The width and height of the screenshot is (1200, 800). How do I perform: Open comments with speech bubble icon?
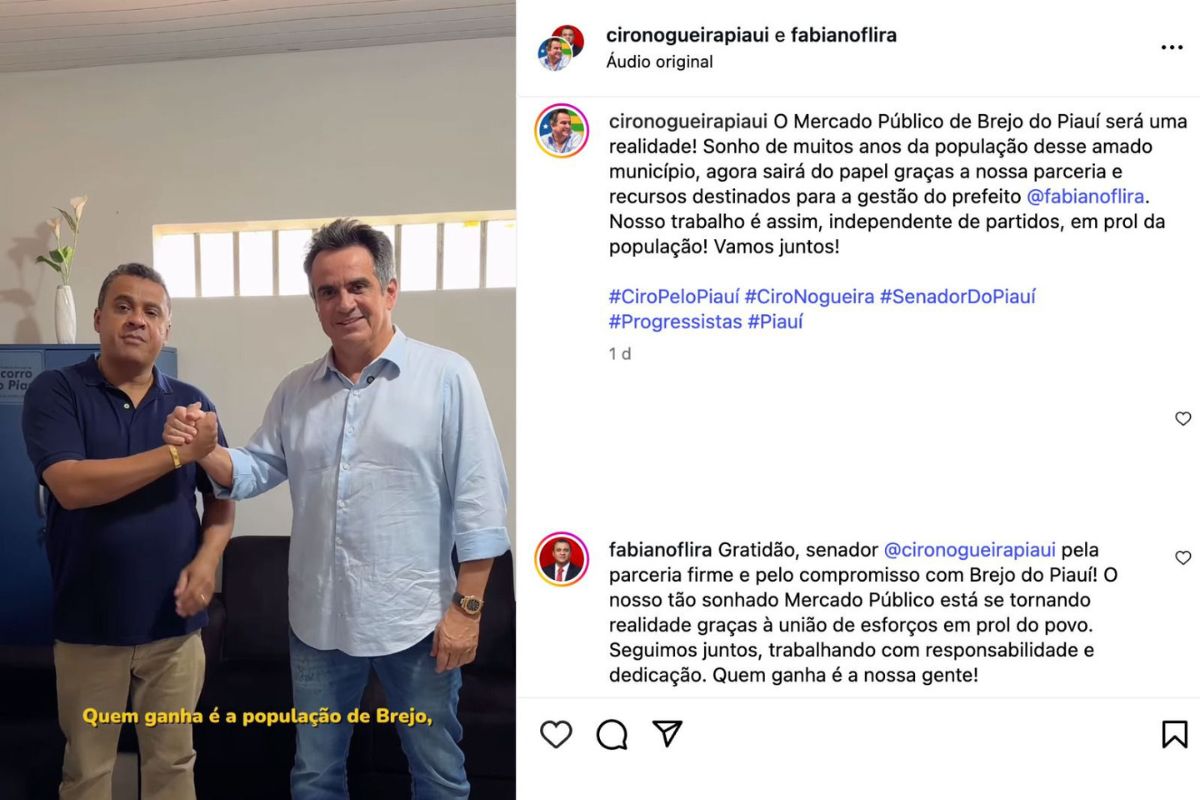612,734
